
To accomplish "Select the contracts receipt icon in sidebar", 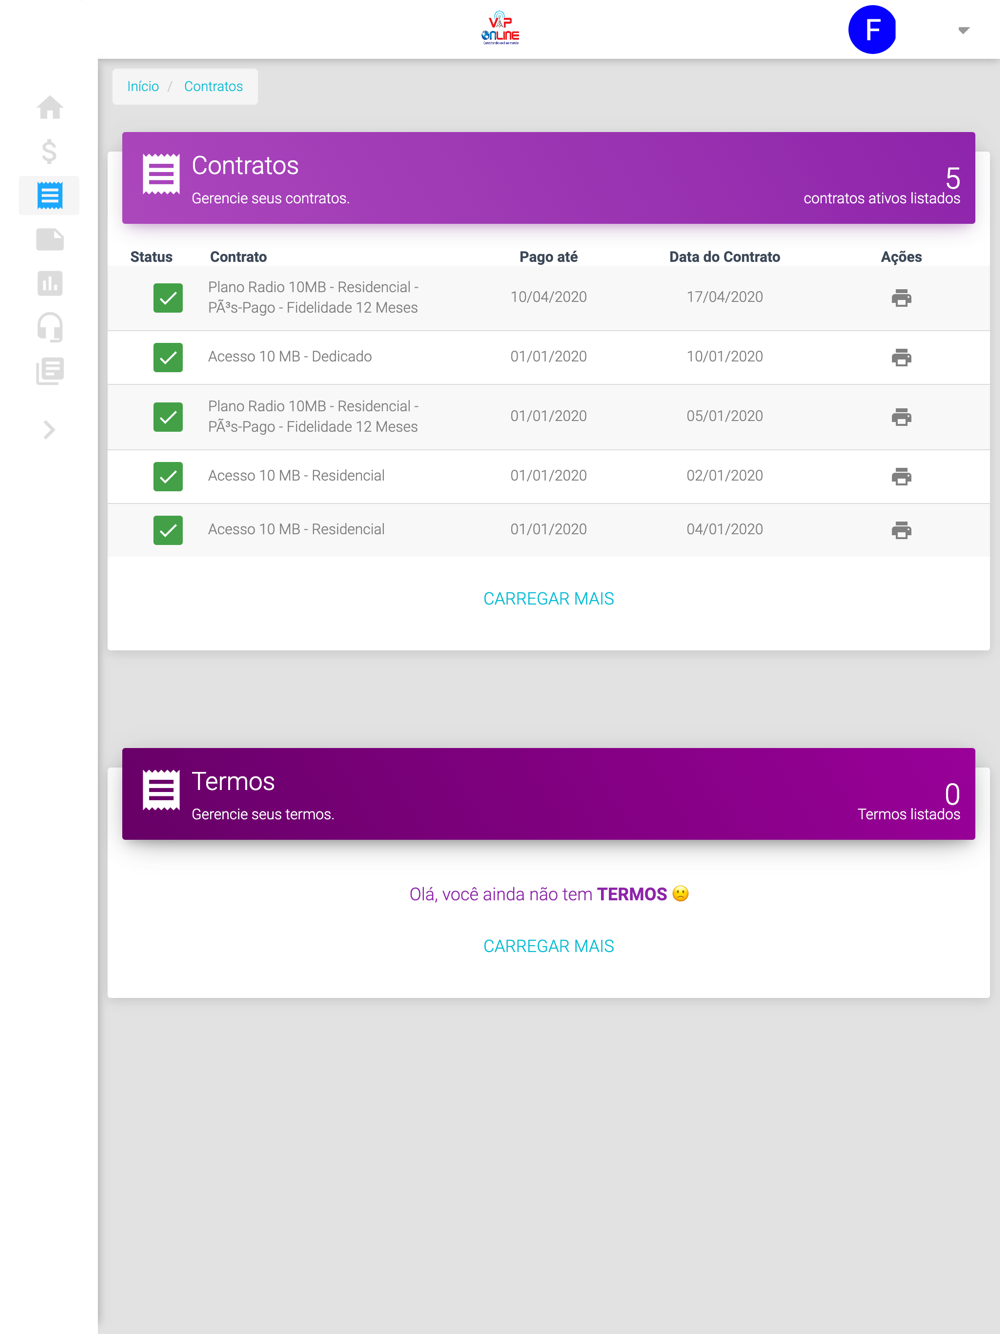I will [49, 195].
